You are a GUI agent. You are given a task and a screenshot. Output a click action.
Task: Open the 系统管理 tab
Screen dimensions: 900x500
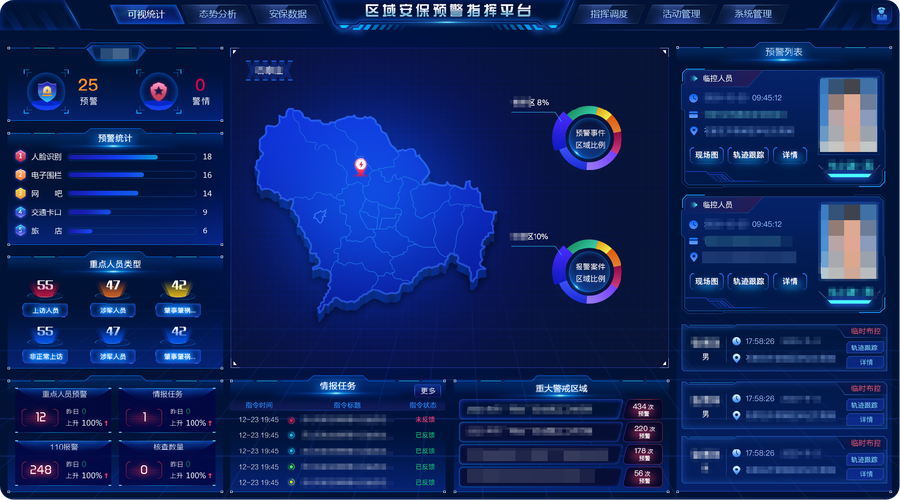pos(752,15)
